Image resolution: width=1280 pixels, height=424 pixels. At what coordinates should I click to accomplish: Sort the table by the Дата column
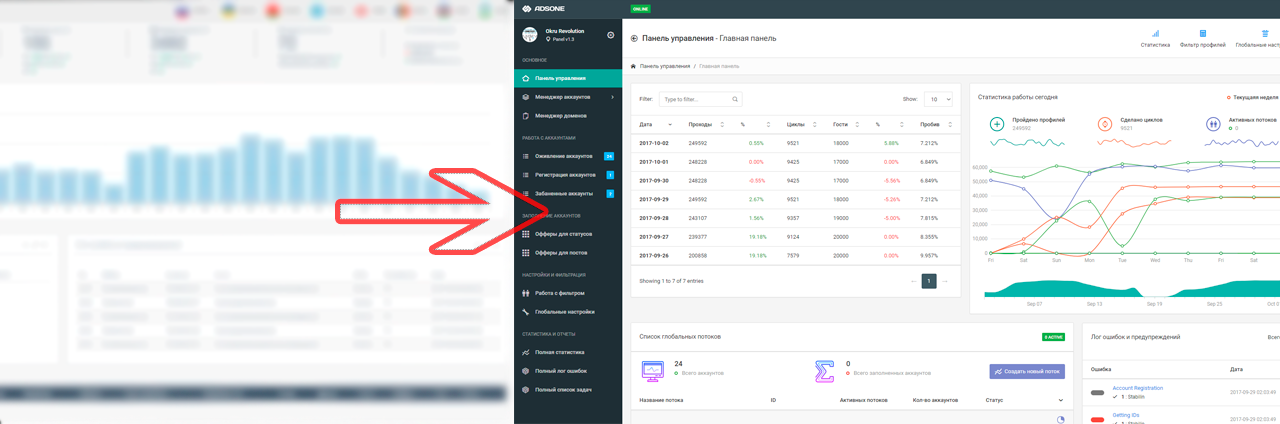click(x=658, y=124)
